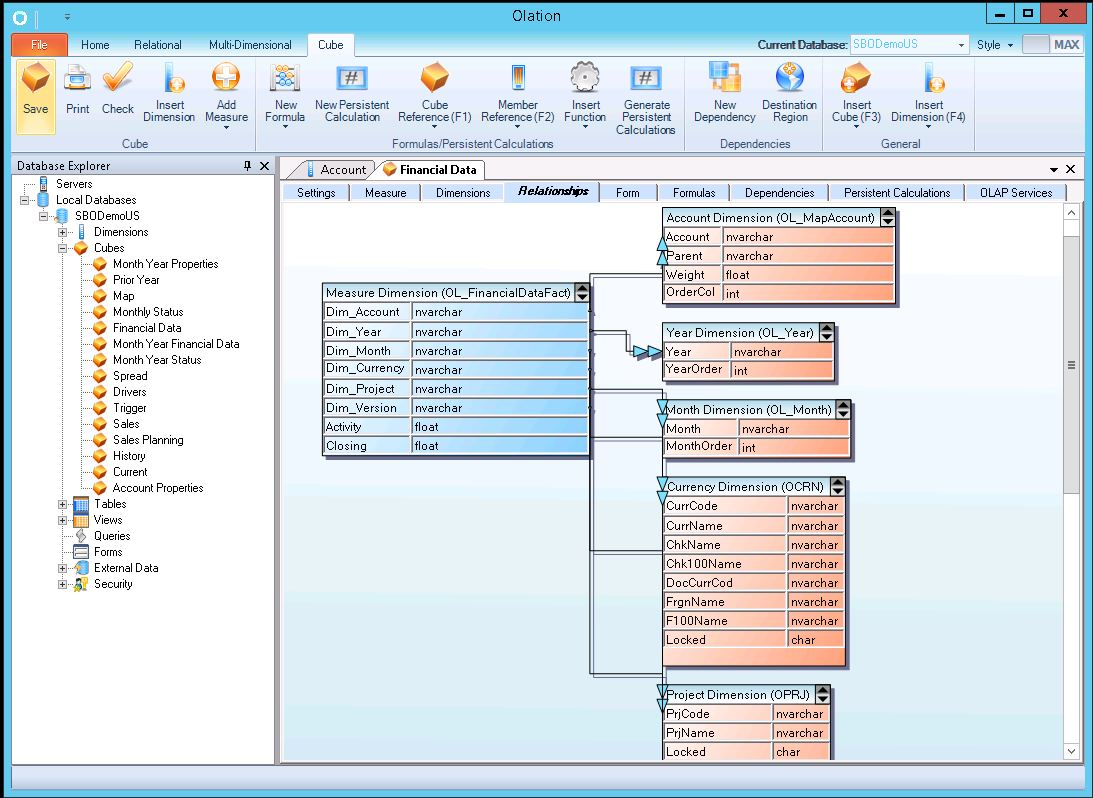Collapse the Local Databases tree node
This screenshot has width=1093, height=798.
point(24,200)
